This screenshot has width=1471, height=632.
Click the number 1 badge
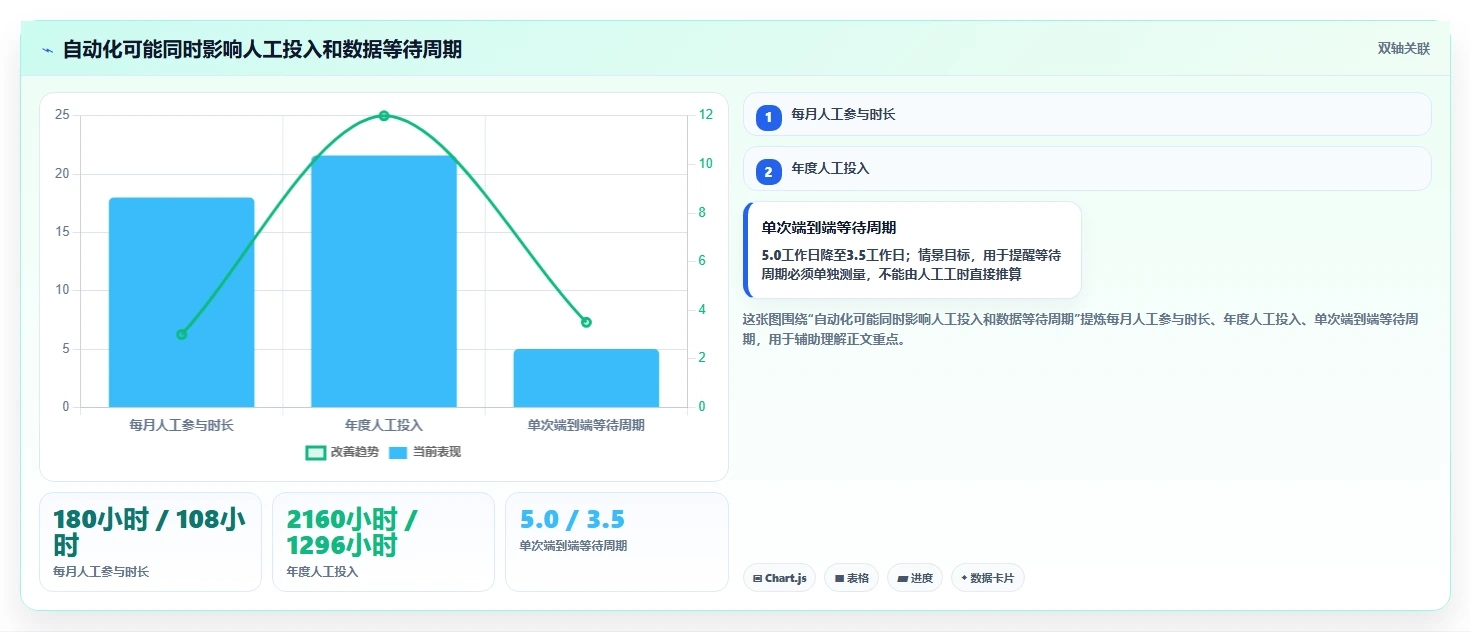(x=768, y=118)
